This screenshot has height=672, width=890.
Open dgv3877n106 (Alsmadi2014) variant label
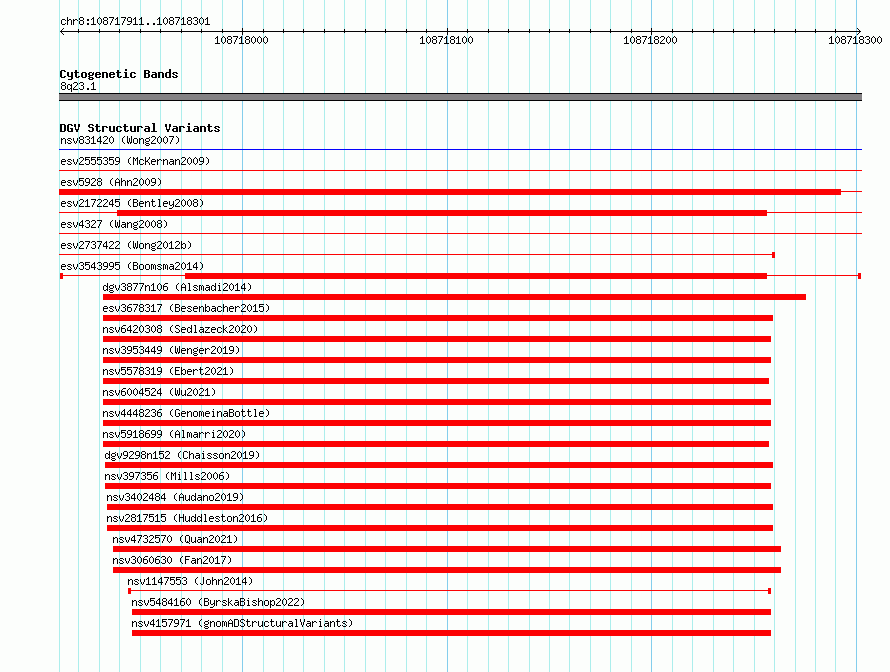click(177, 287)
